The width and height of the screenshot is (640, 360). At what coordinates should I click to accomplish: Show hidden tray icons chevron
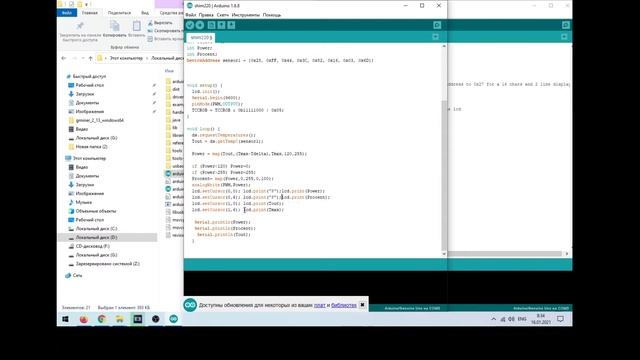tap(493, 319)
